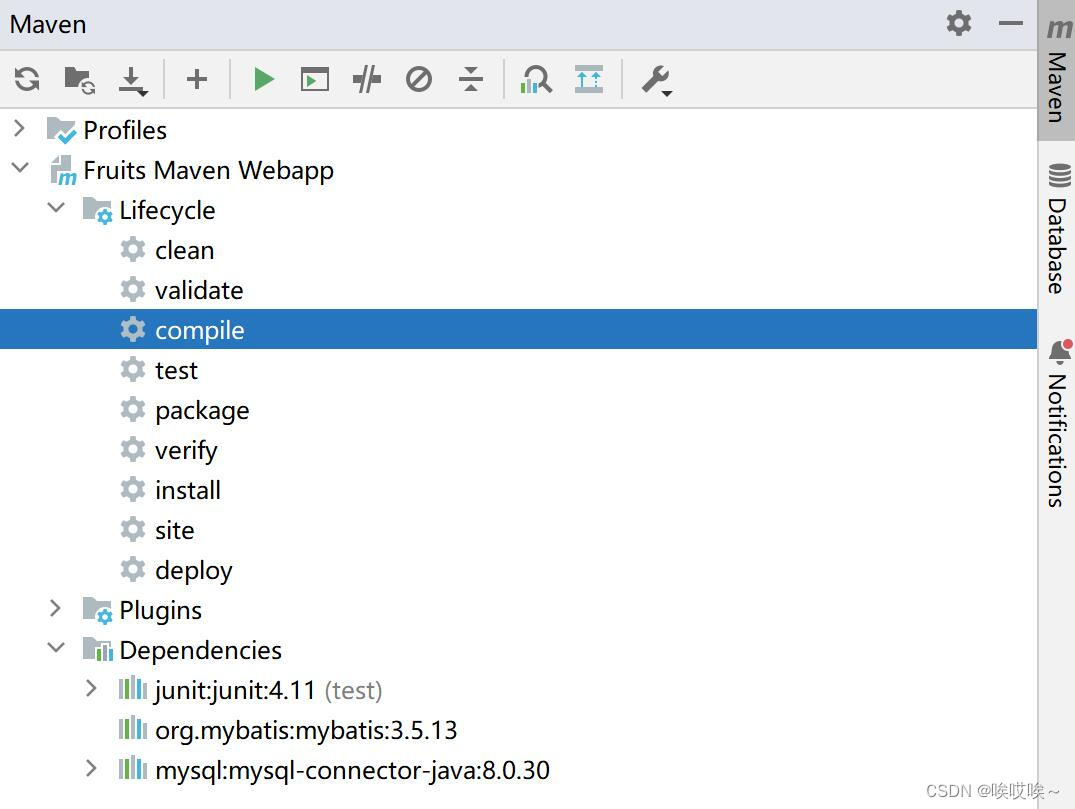Image resolution: width=1075 pixels, height=809 pixels.
Task: Expand the Plugins node
Action: 56,607
